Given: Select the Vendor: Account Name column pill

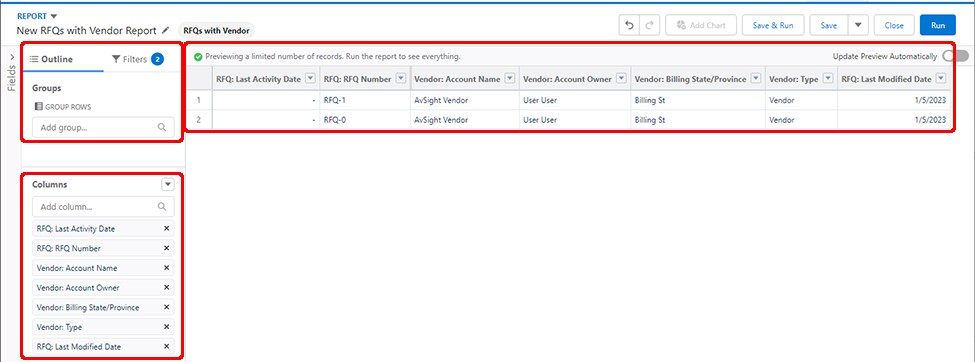Looking at the screenshot, I should [103, 268].
